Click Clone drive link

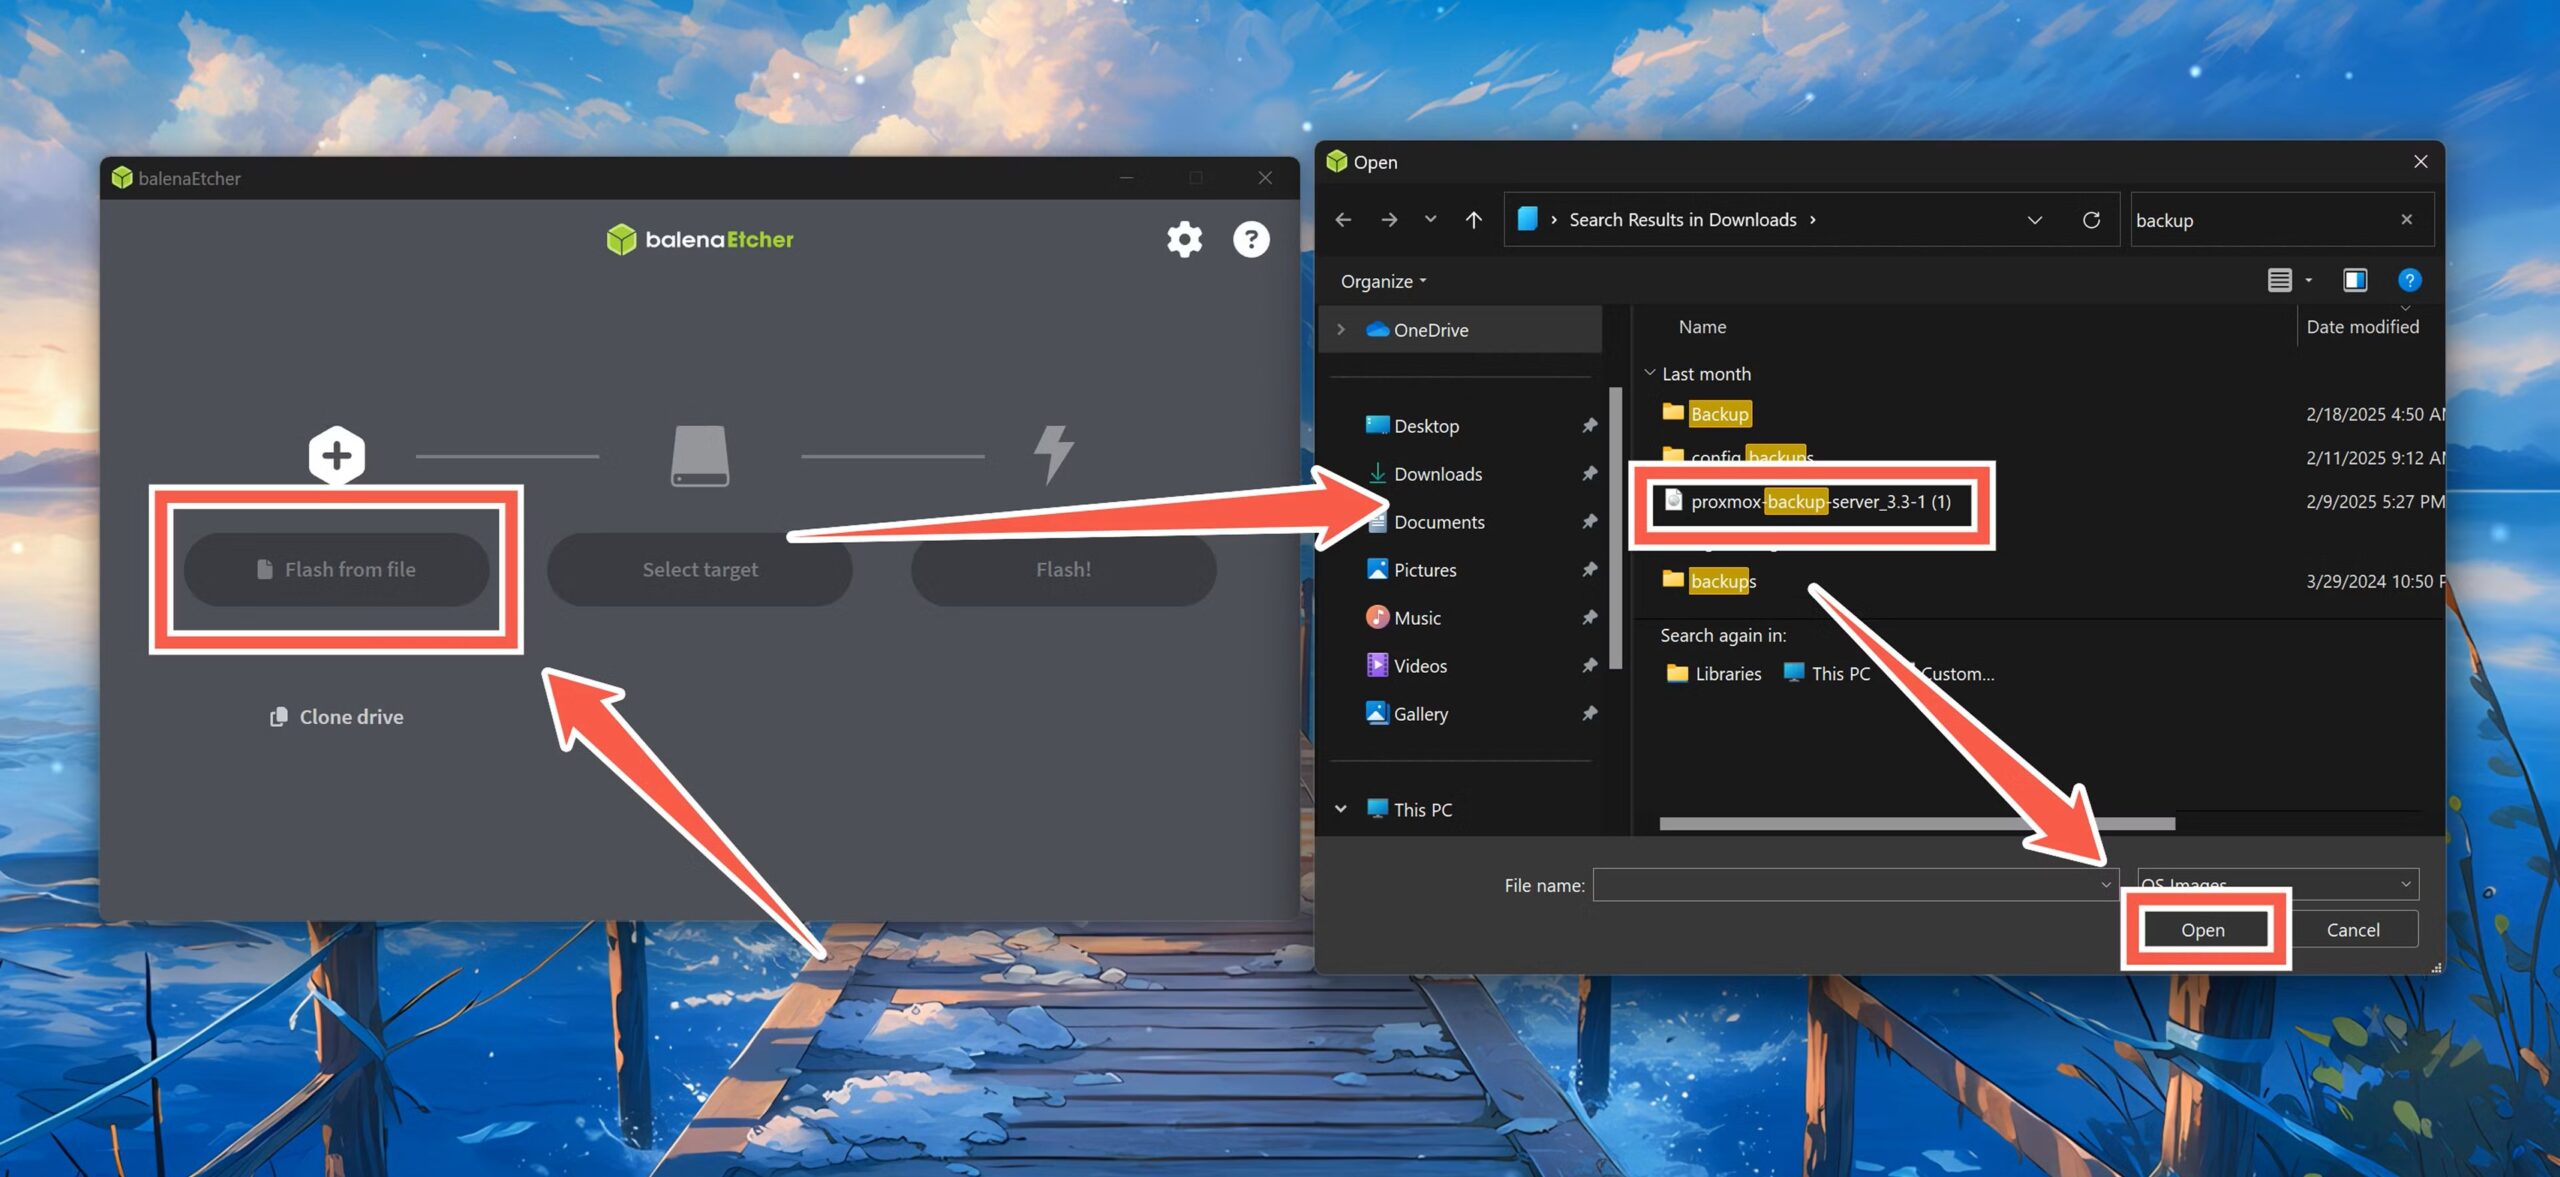click(x=336, y=717)
